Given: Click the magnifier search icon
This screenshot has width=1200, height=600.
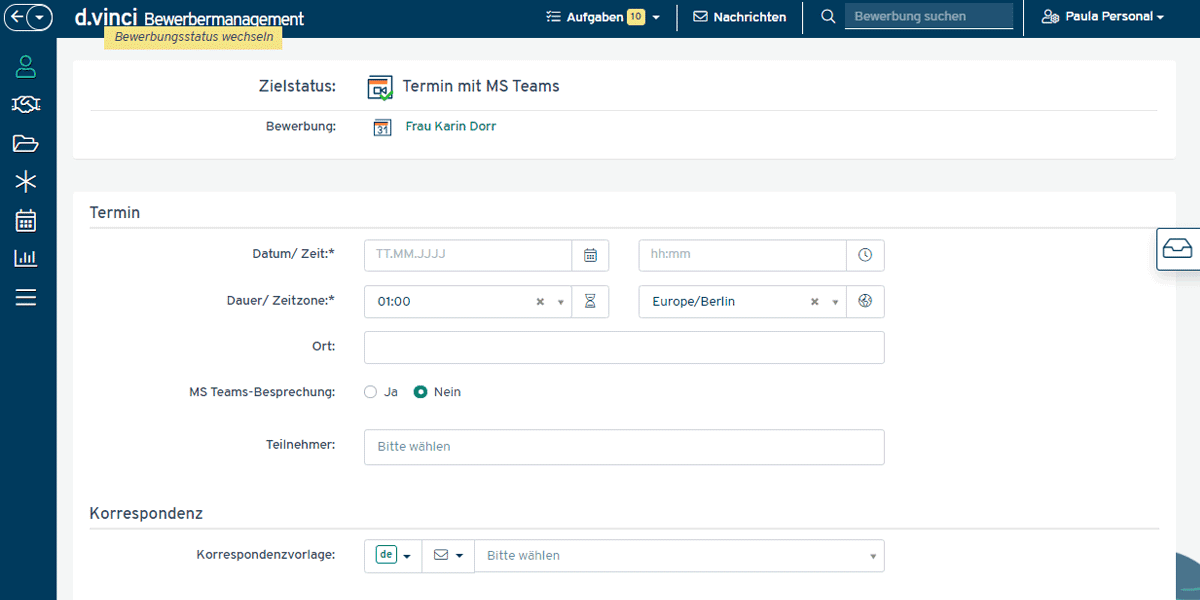Looking at the screenshot, I should tap(828, 17).
